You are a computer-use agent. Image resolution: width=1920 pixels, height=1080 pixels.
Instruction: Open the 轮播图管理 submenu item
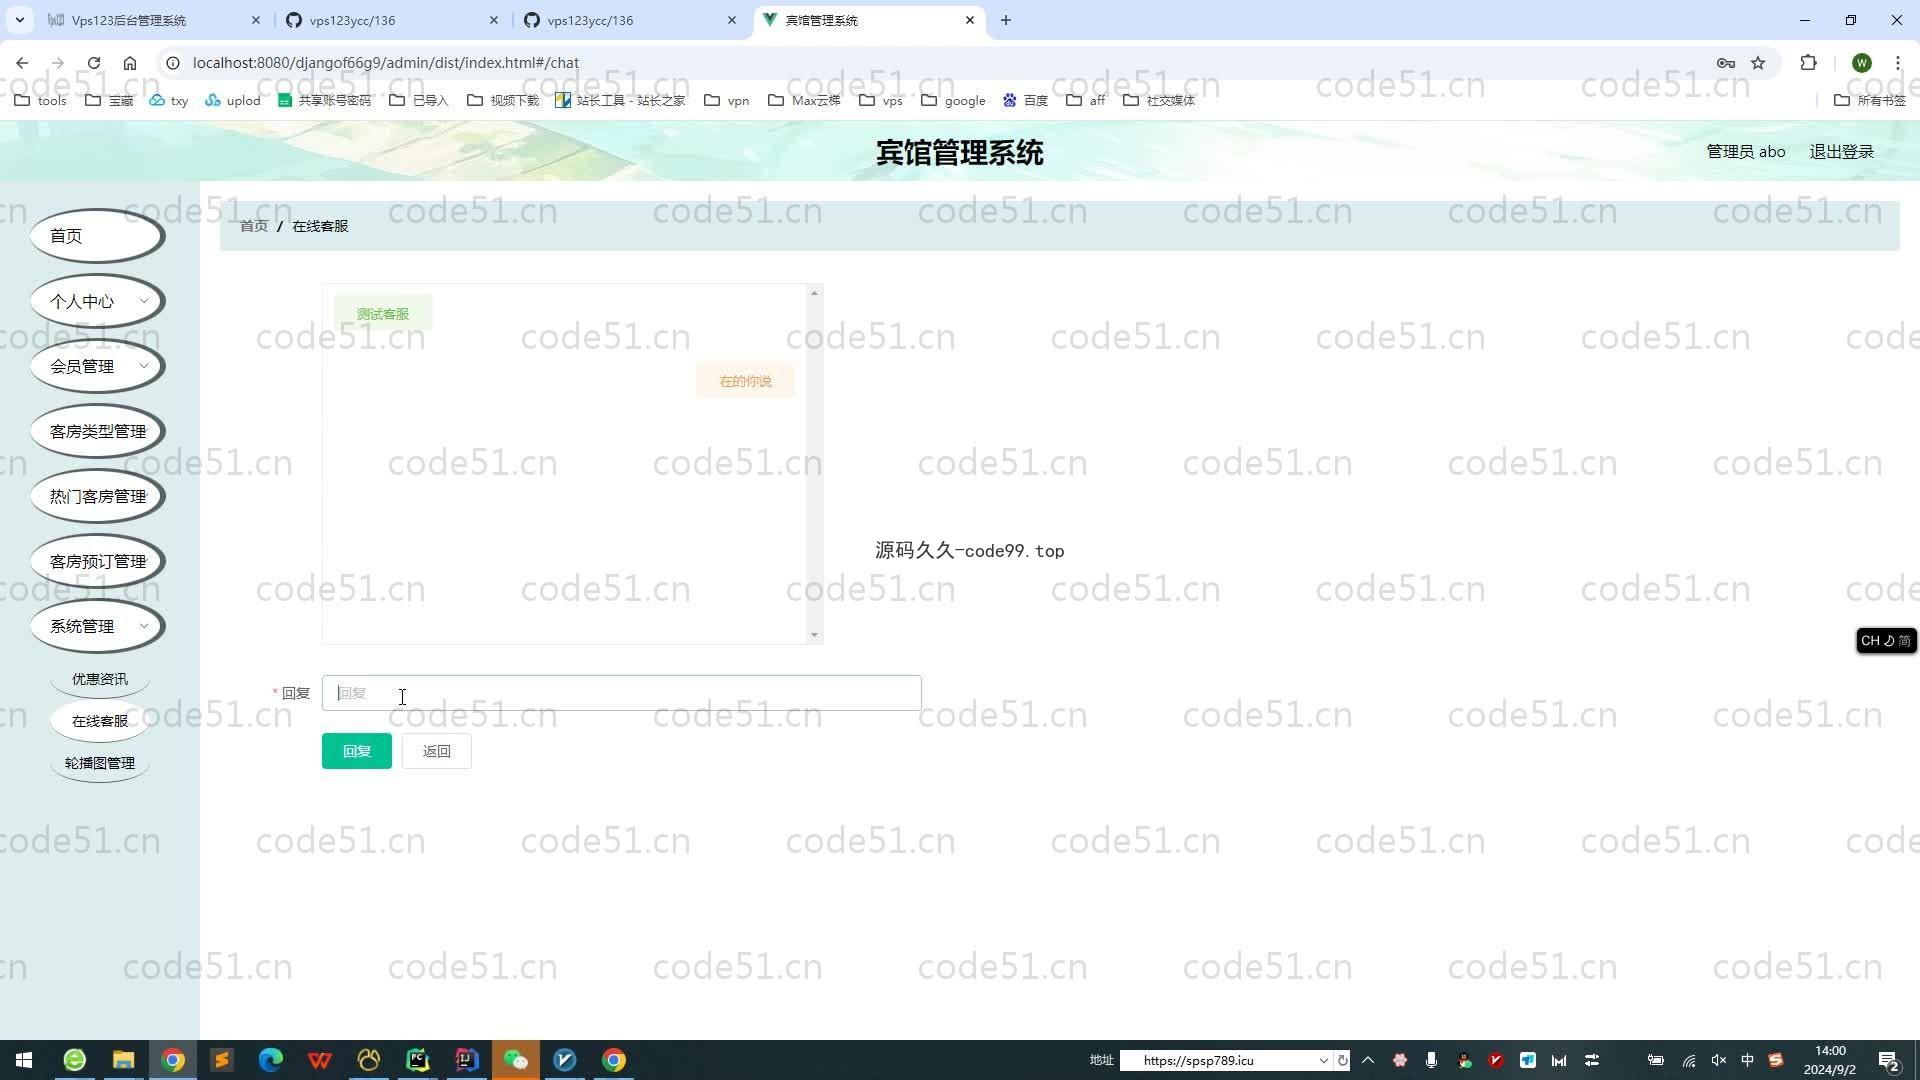click(100, 763)
